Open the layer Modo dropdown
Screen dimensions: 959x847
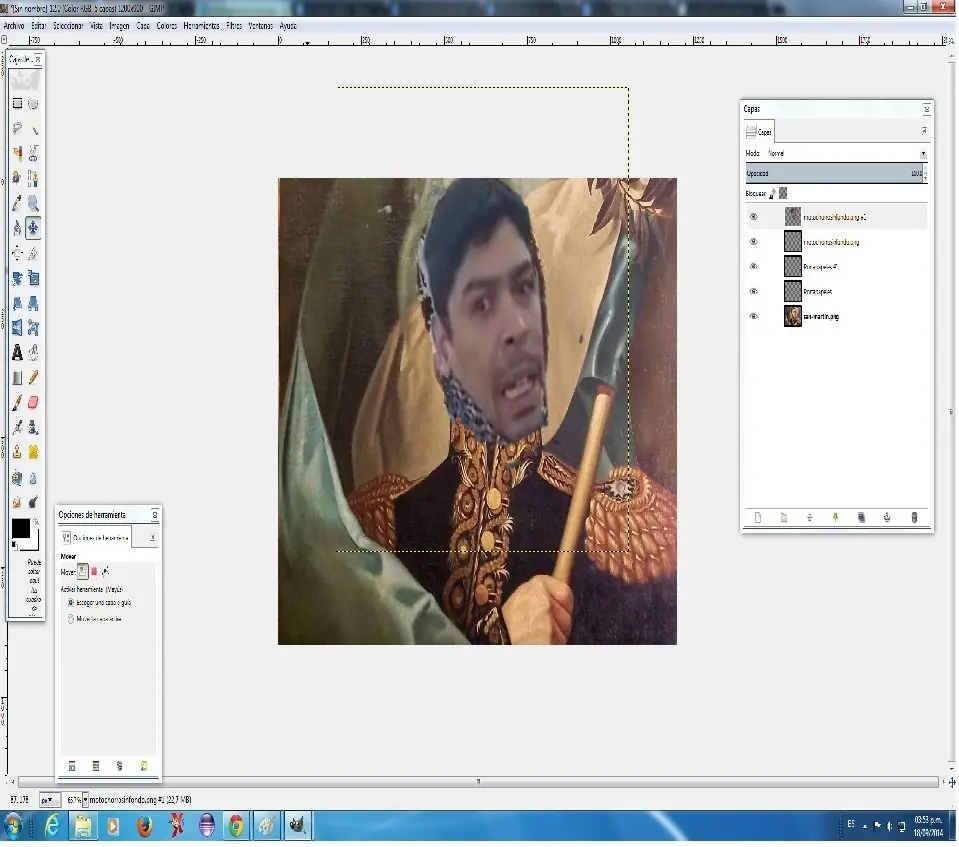tap(922, 154)
